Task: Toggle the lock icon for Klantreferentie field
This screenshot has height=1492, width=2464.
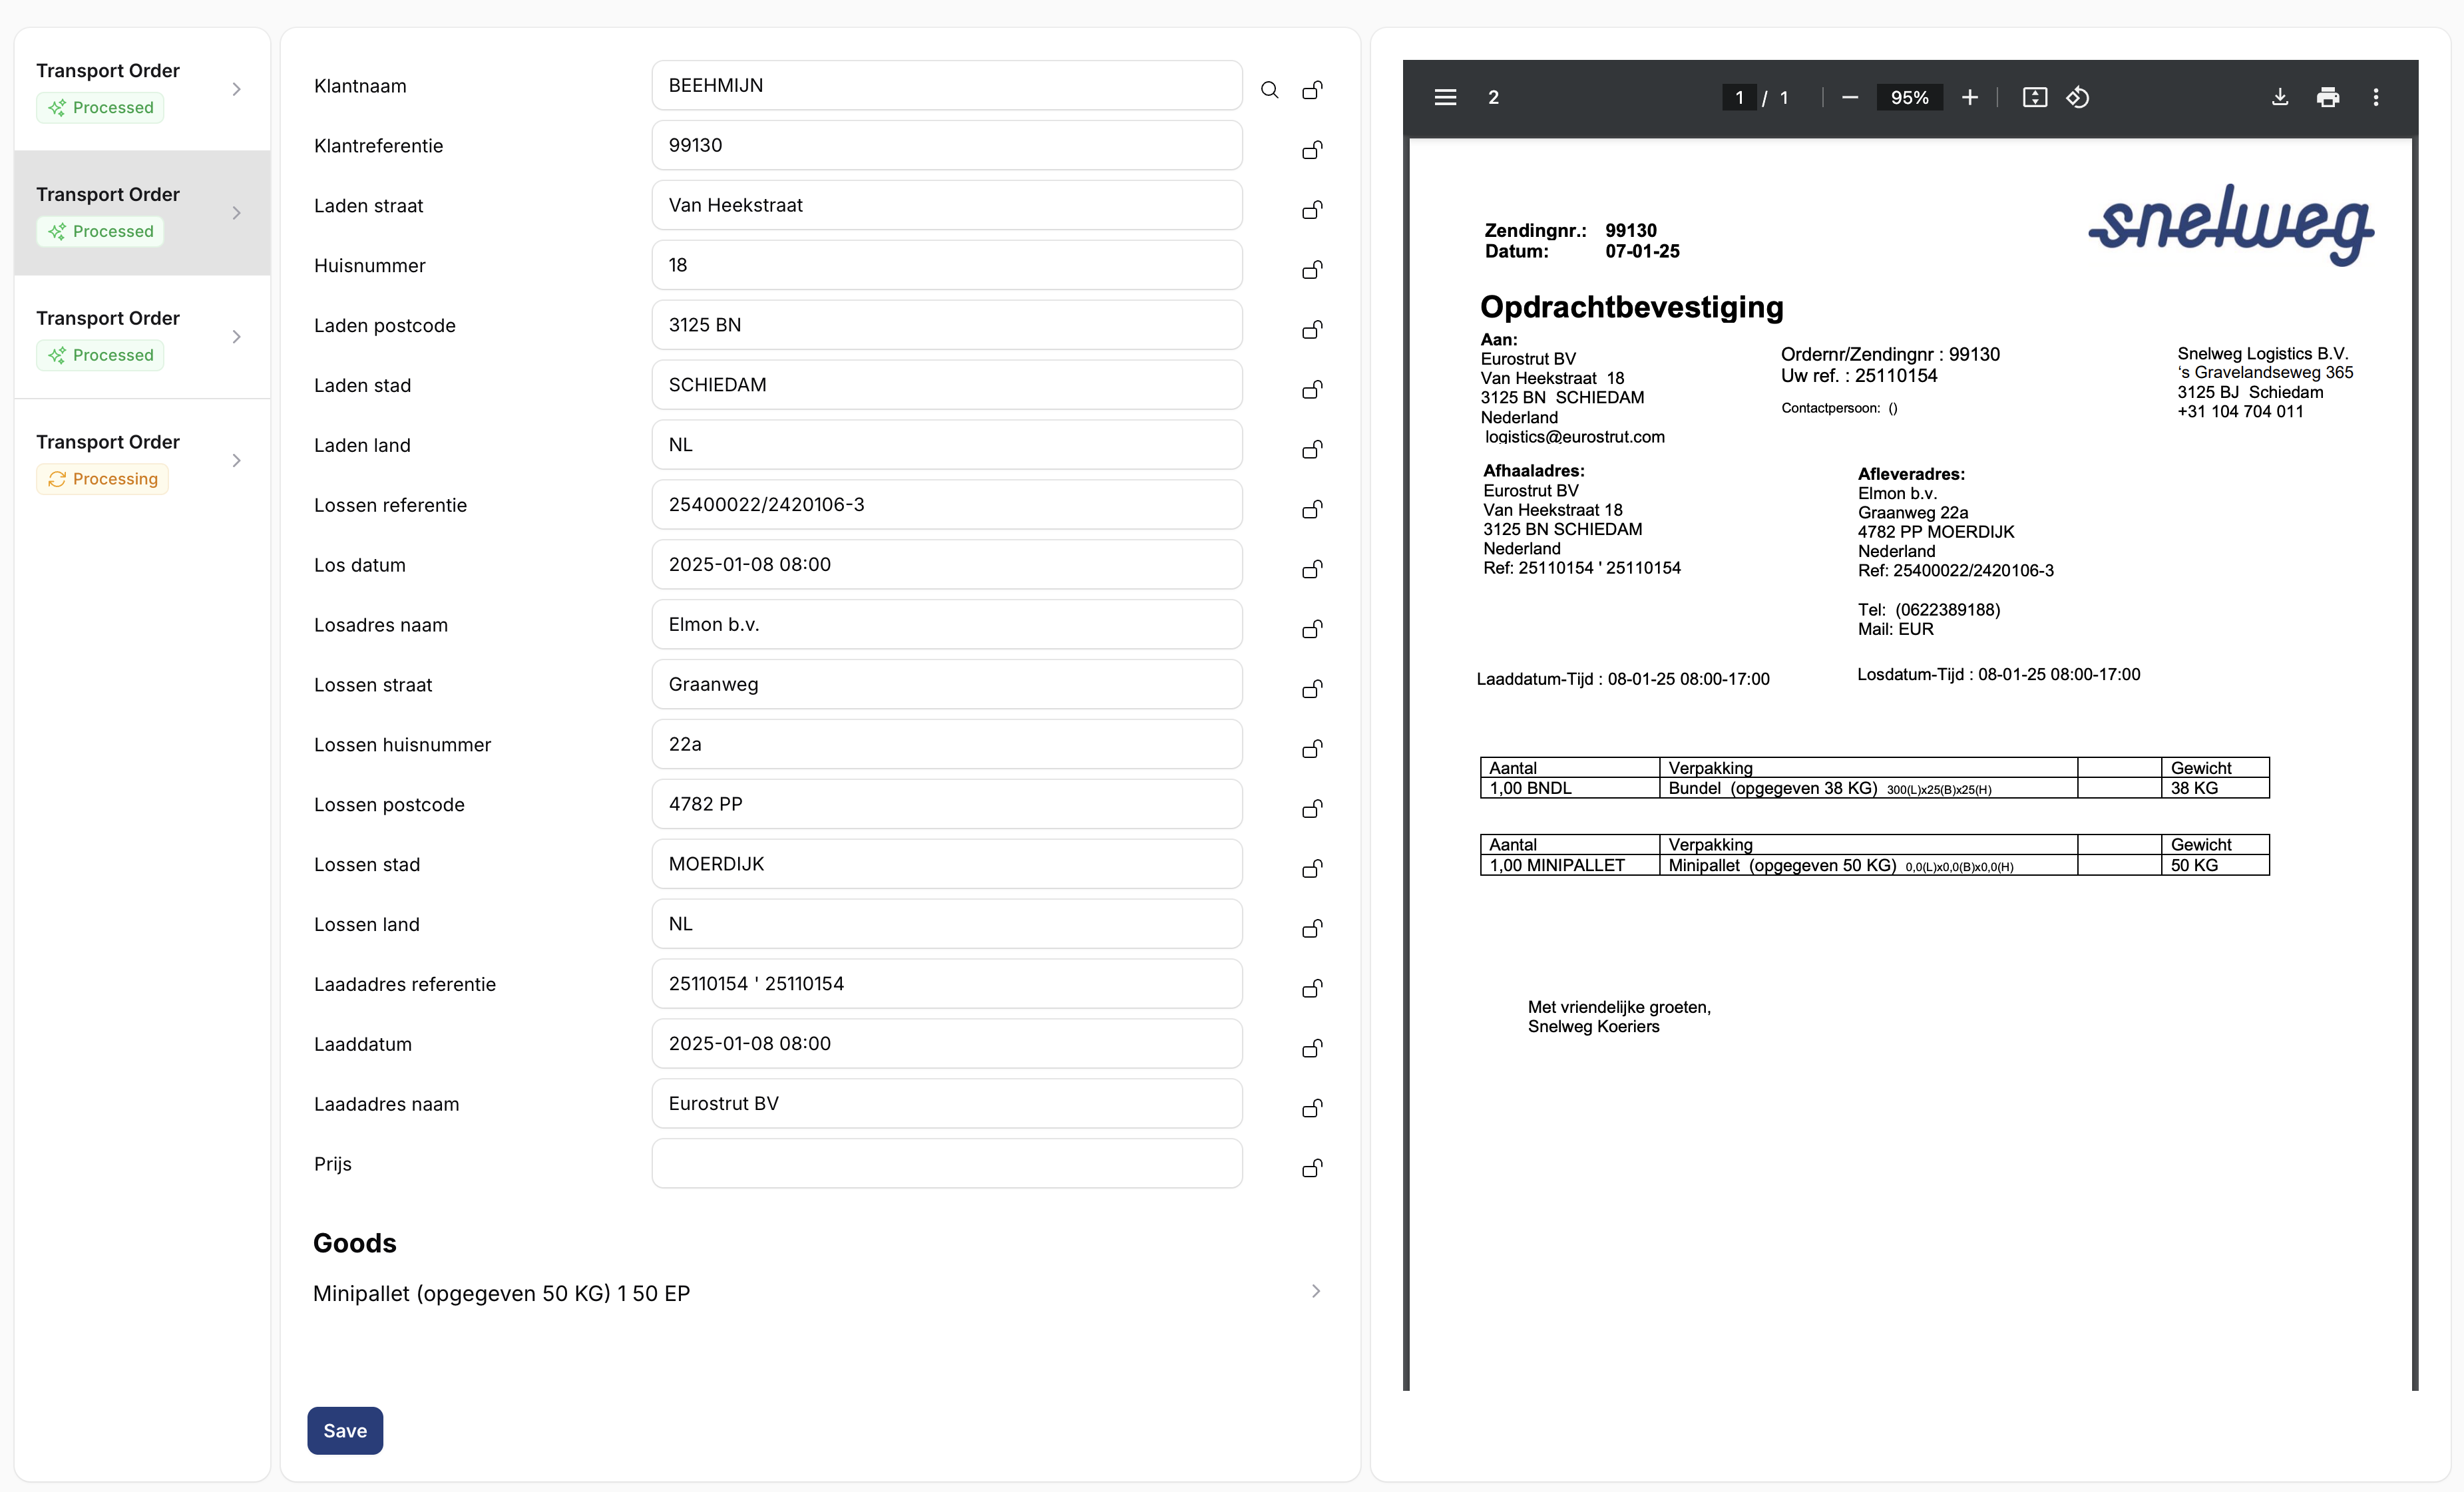Action: coord(1312,150)
